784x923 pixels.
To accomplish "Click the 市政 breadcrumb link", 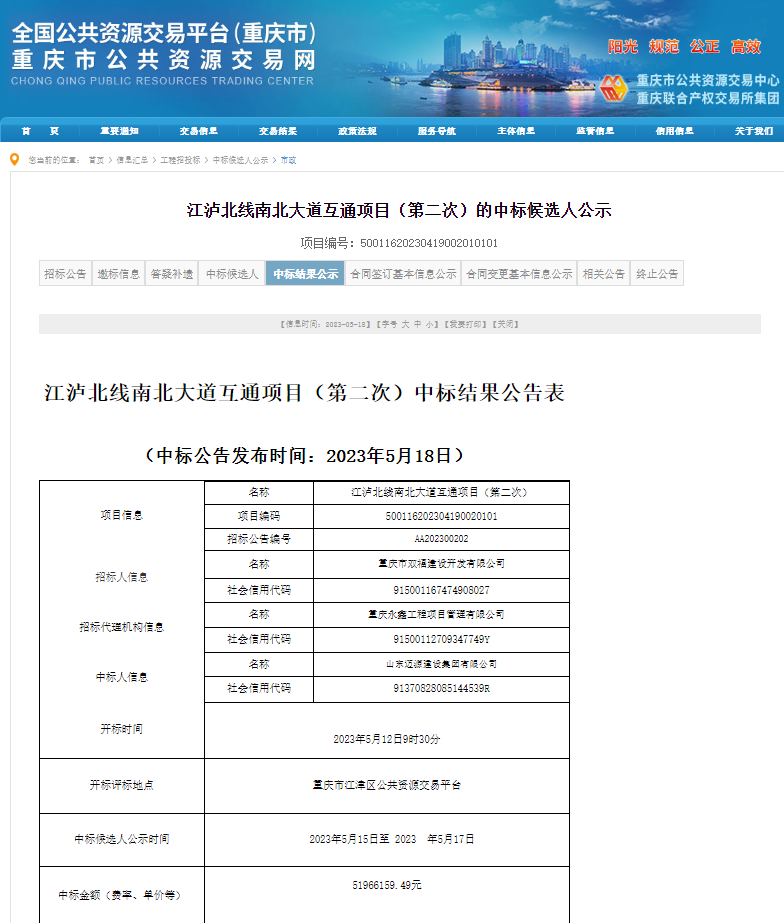I will (288, 160).
